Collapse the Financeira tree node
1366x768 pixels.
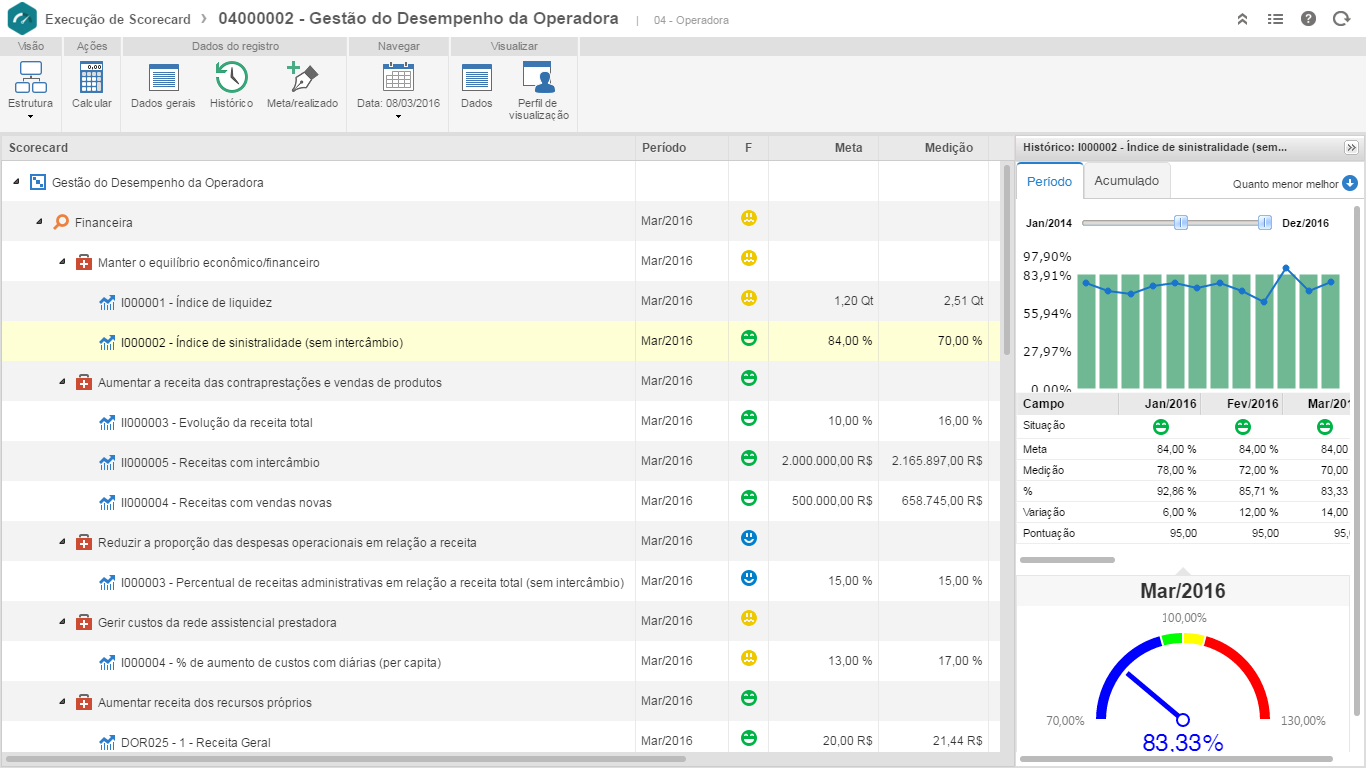pos(39,222)
